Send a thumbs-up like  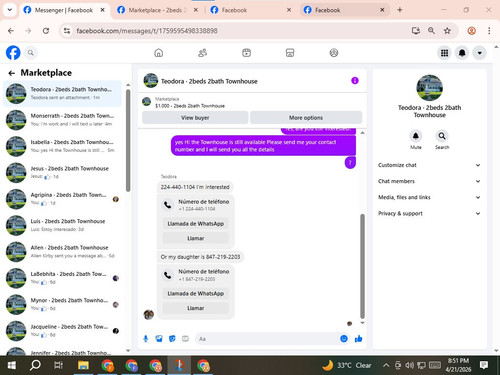[359, 339]
